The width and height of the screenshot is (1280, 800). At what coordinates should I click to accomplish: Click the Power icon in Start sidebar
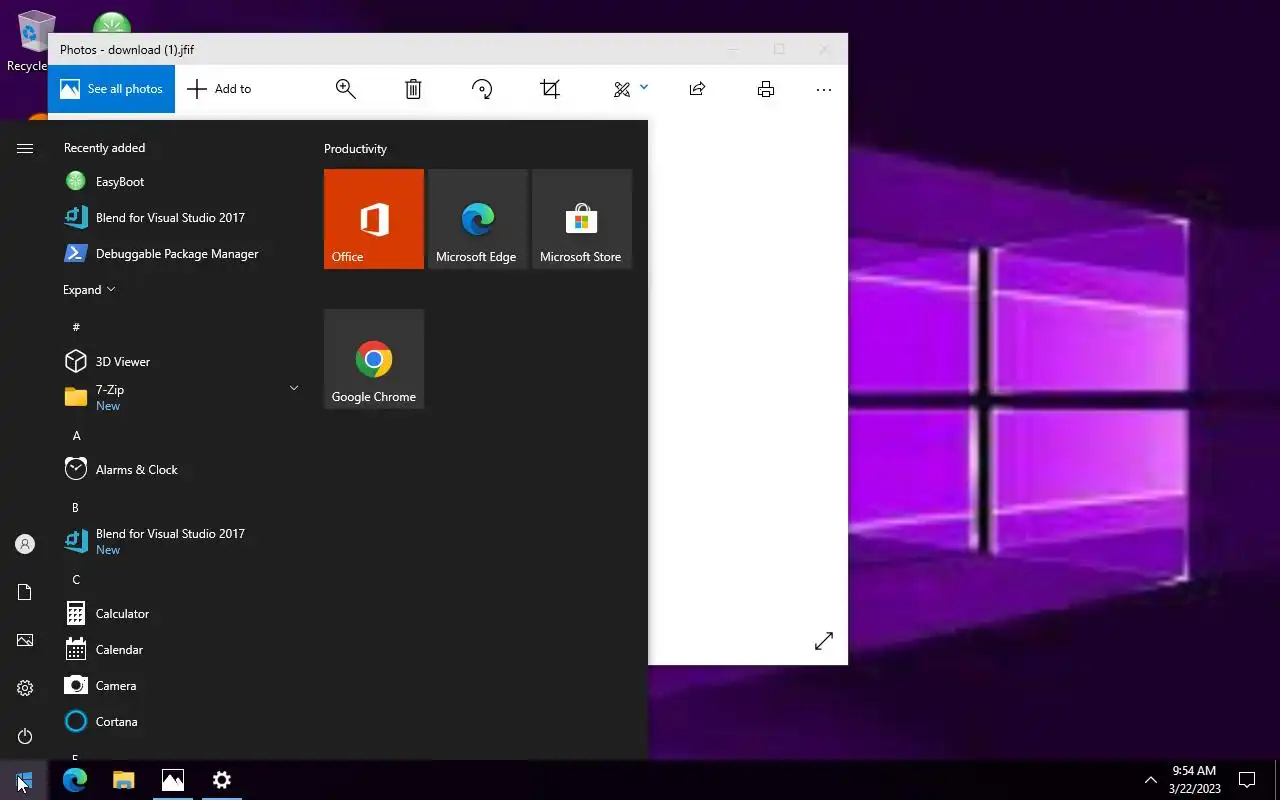25,736
